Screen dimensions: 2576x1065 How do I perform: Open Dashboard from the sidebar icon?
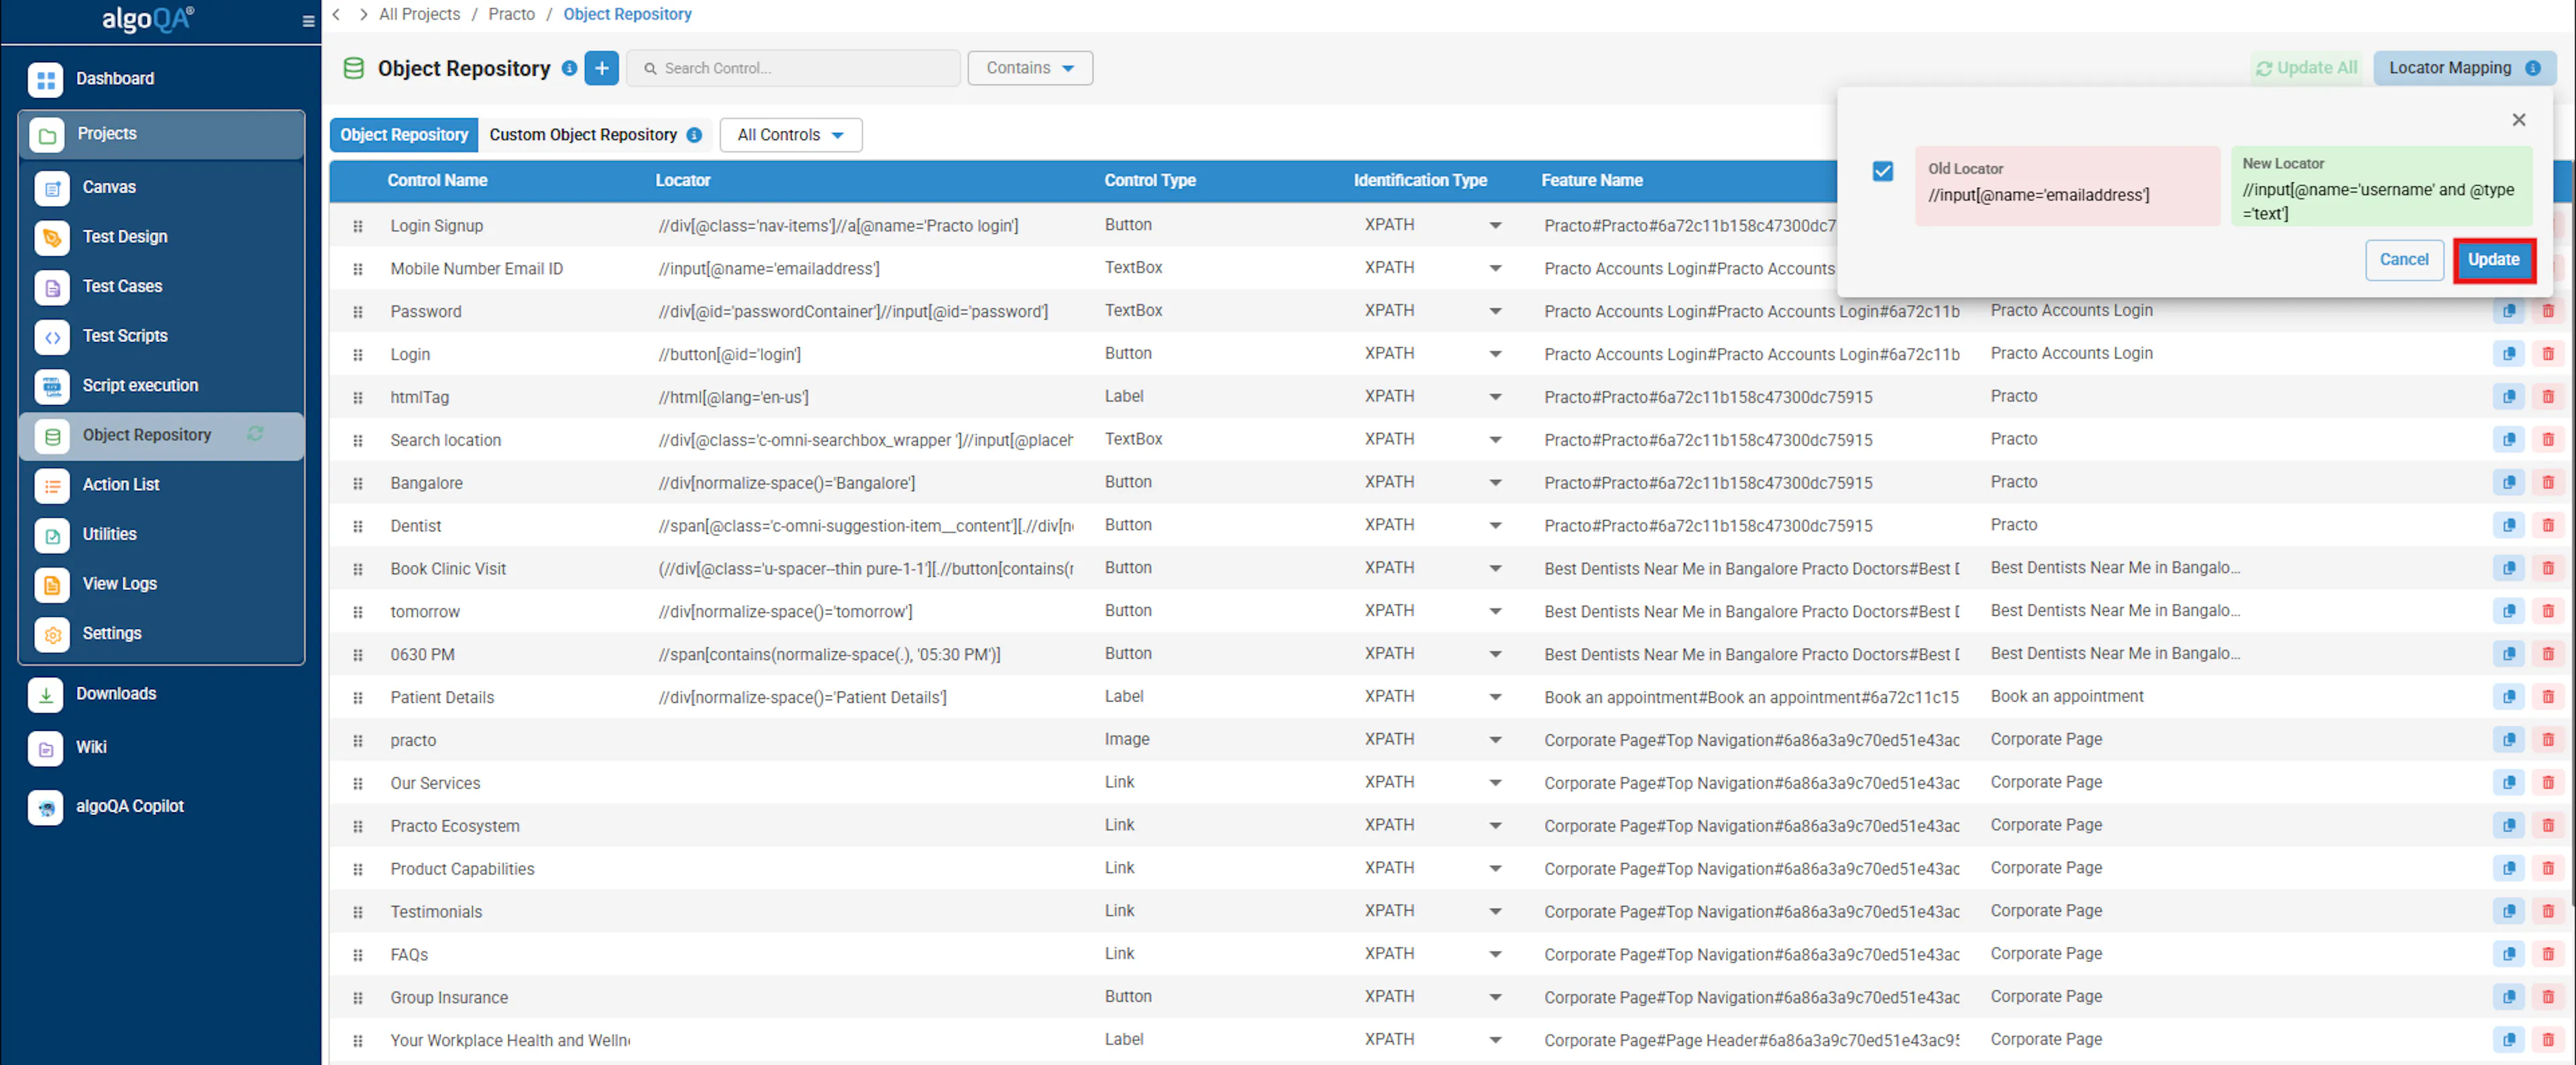coord(46,79)
